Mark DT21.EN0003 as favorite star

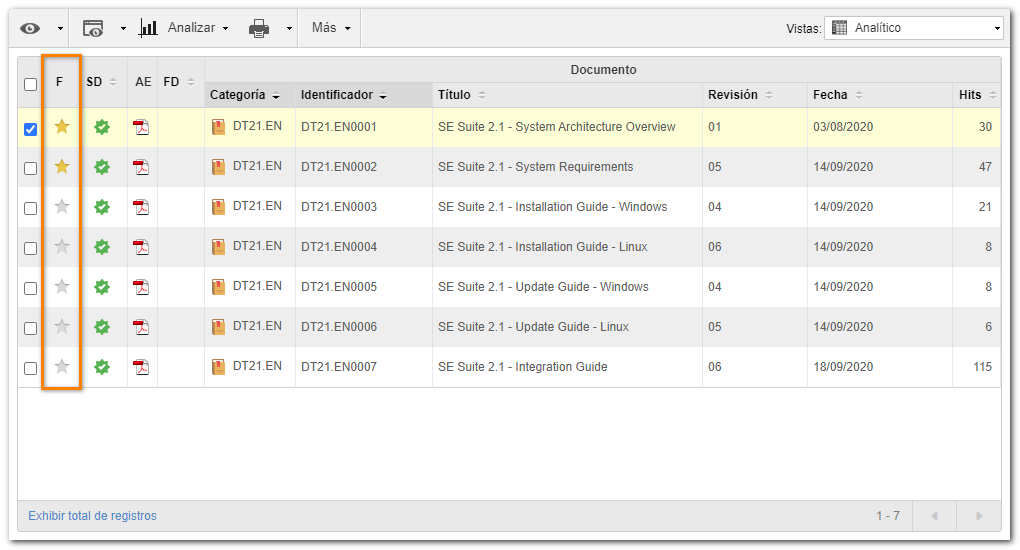point(62,207)
